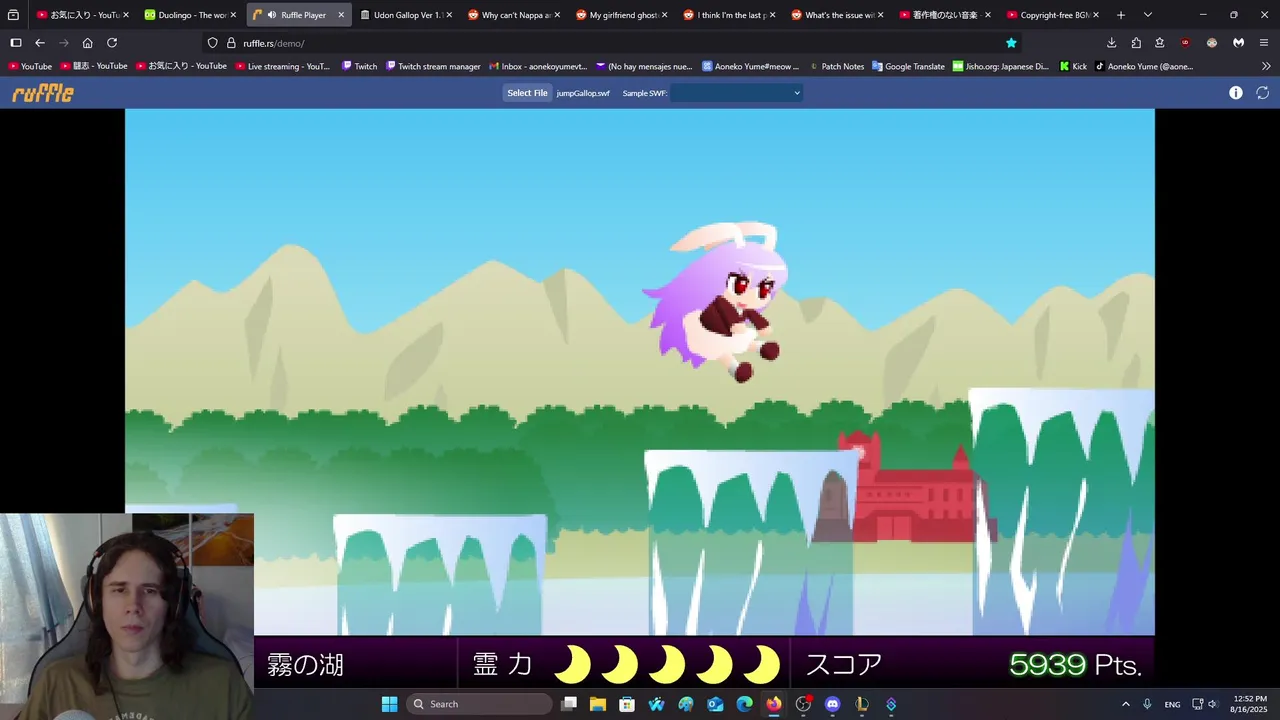Click the red uBlock extension icon
1280x720 pixels.
1186,43
